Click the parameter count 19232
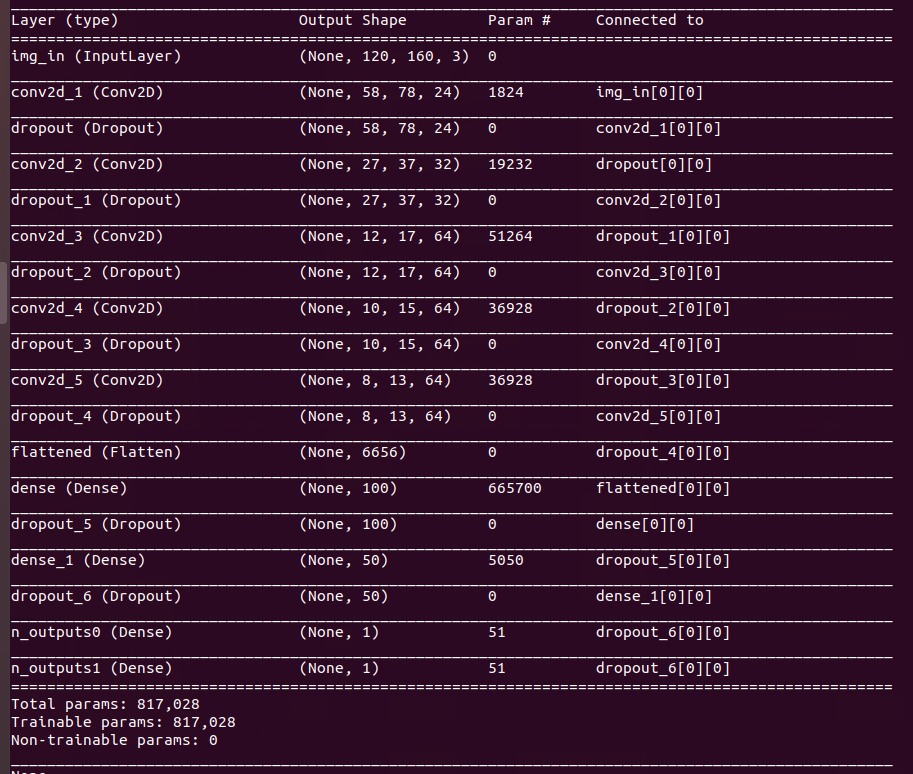The height and width of the screenshot is (774, 913). pos(510,165)
